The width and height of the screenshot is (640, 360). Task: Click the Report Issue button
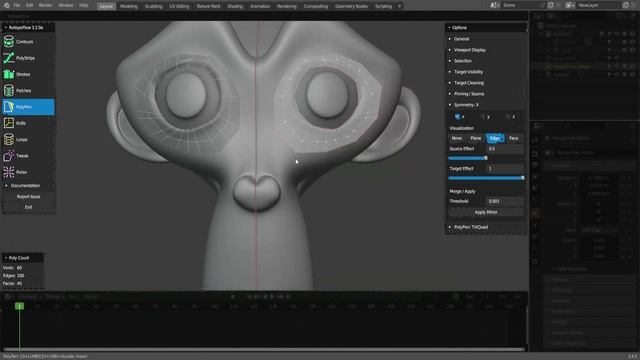coord(28,197)
